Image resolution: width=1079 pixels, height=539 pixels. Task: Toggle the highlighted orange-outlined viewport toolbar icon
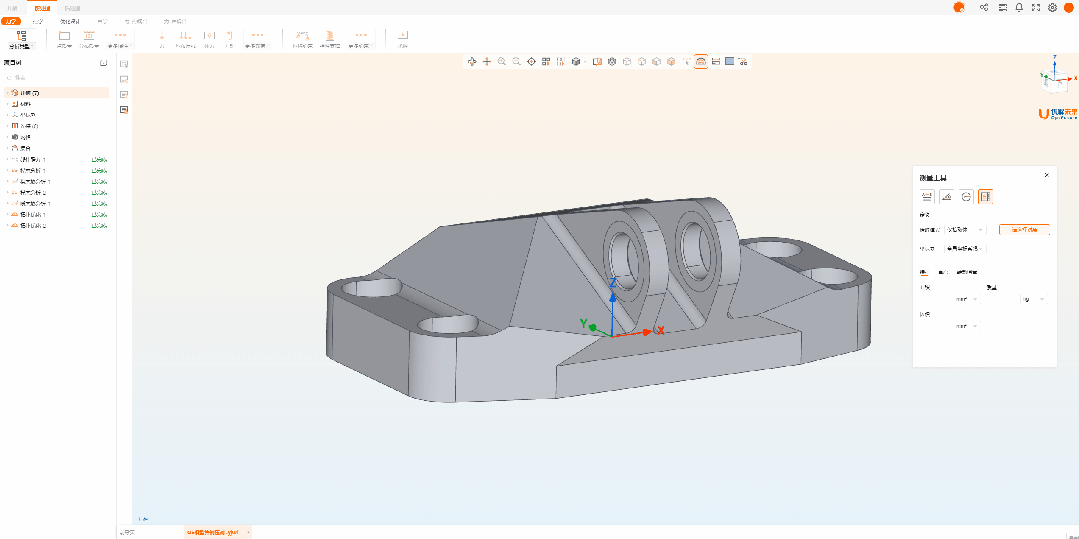701,62
